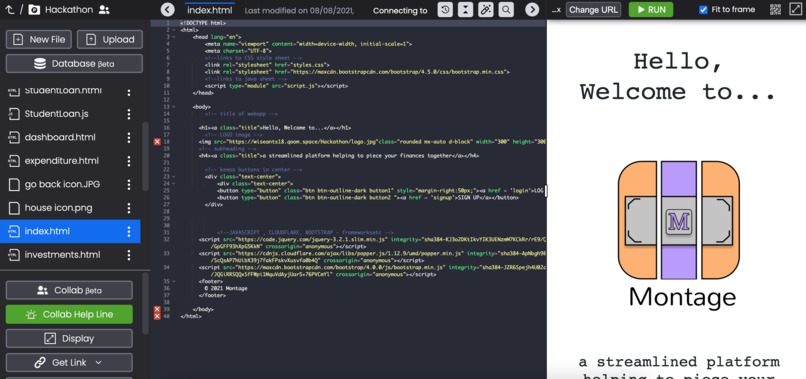Click the green RUN button
The image size is (806, 379).
coord(651,9)
